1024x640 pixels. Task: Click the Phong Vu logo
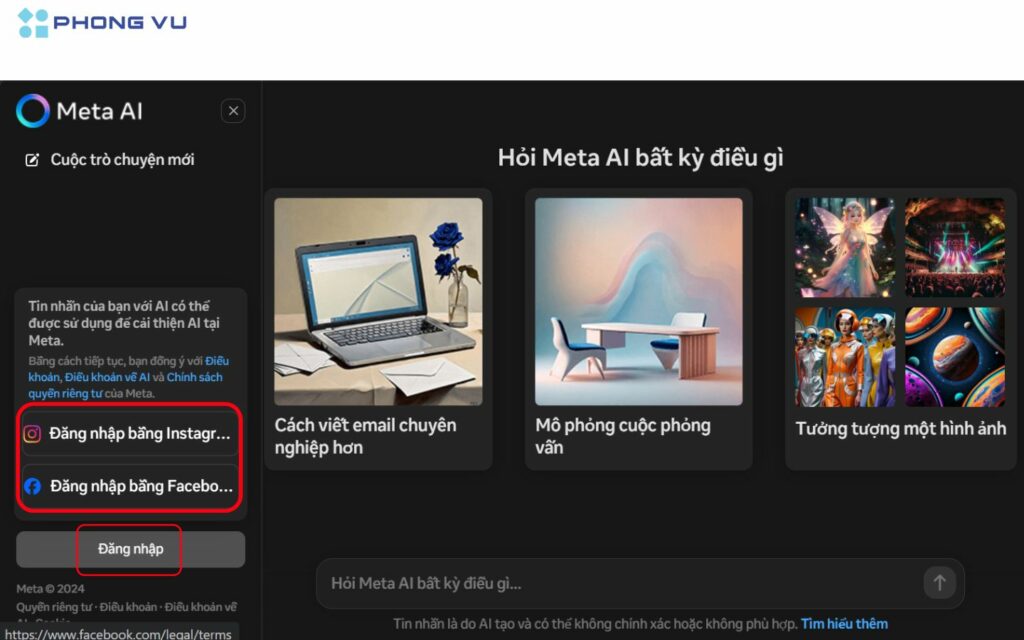[100, 23]
